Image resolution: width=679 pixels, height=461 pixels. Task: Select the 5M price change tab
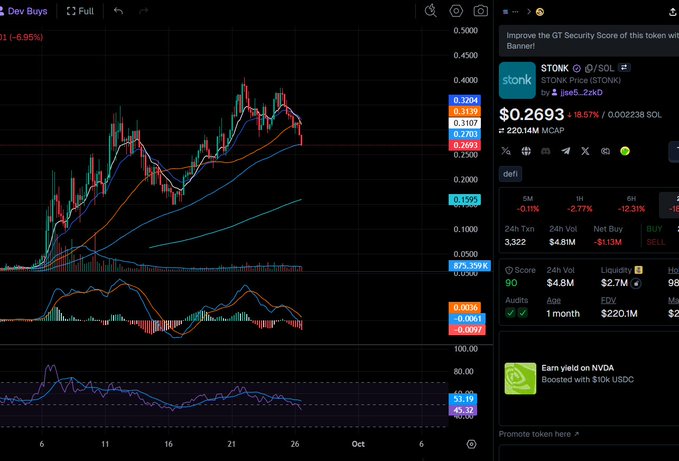pos(527,204)
